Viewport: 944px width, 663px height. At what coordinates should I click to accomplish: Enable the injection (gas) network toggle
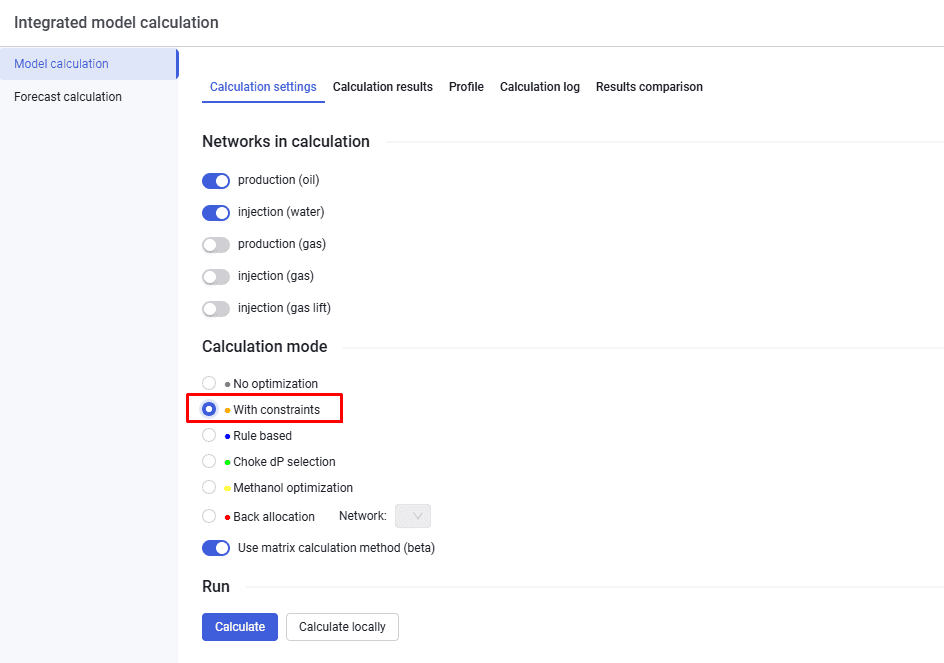216,276
